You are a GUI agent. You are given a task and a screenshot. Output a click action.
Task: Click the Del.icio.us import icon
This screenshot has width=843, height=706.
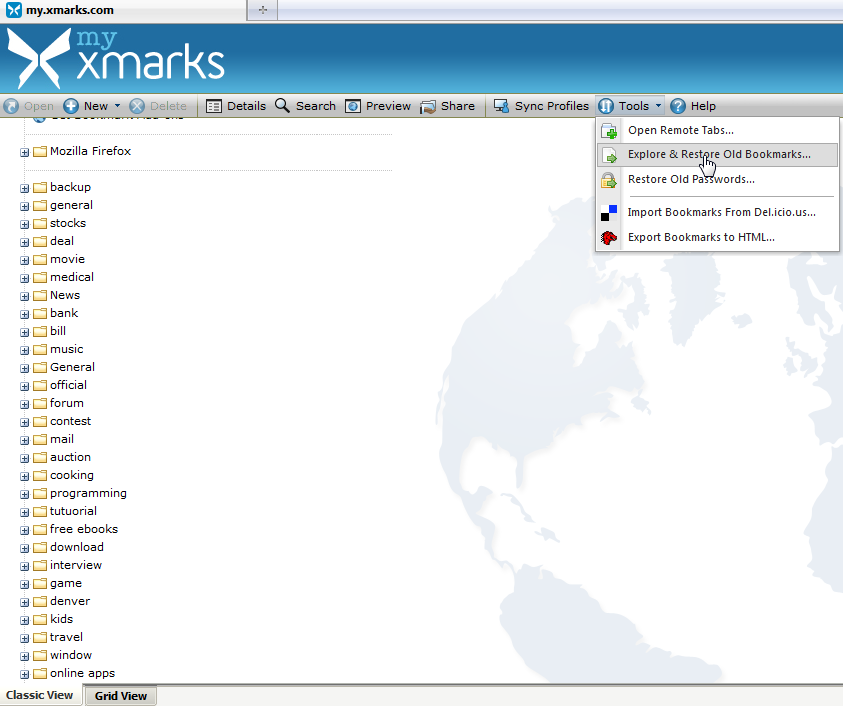coord(609,213)
